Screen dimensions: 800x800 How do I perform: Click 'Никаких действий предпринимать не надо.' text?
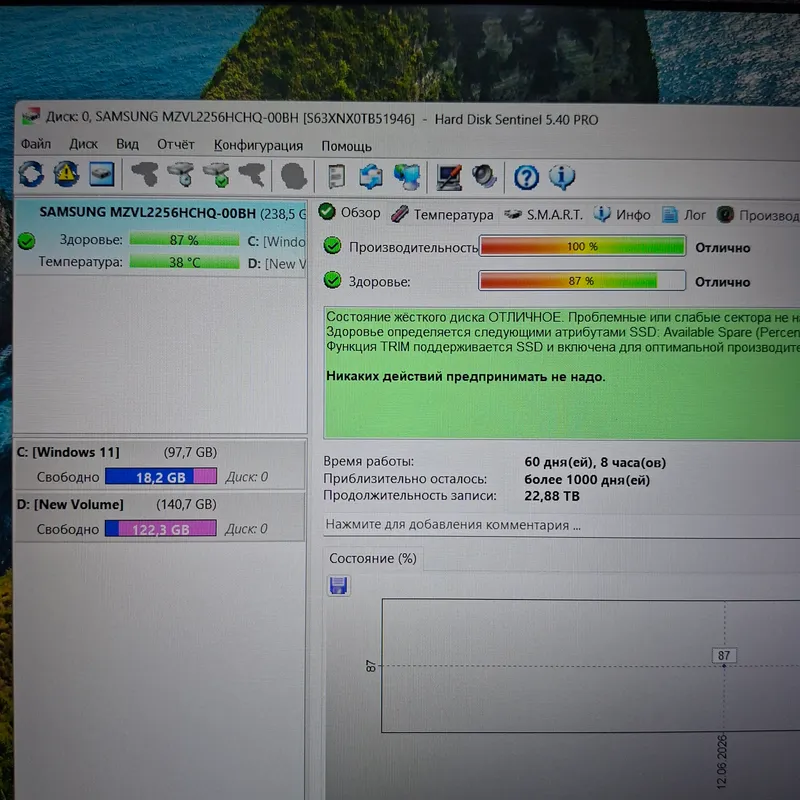465,377
